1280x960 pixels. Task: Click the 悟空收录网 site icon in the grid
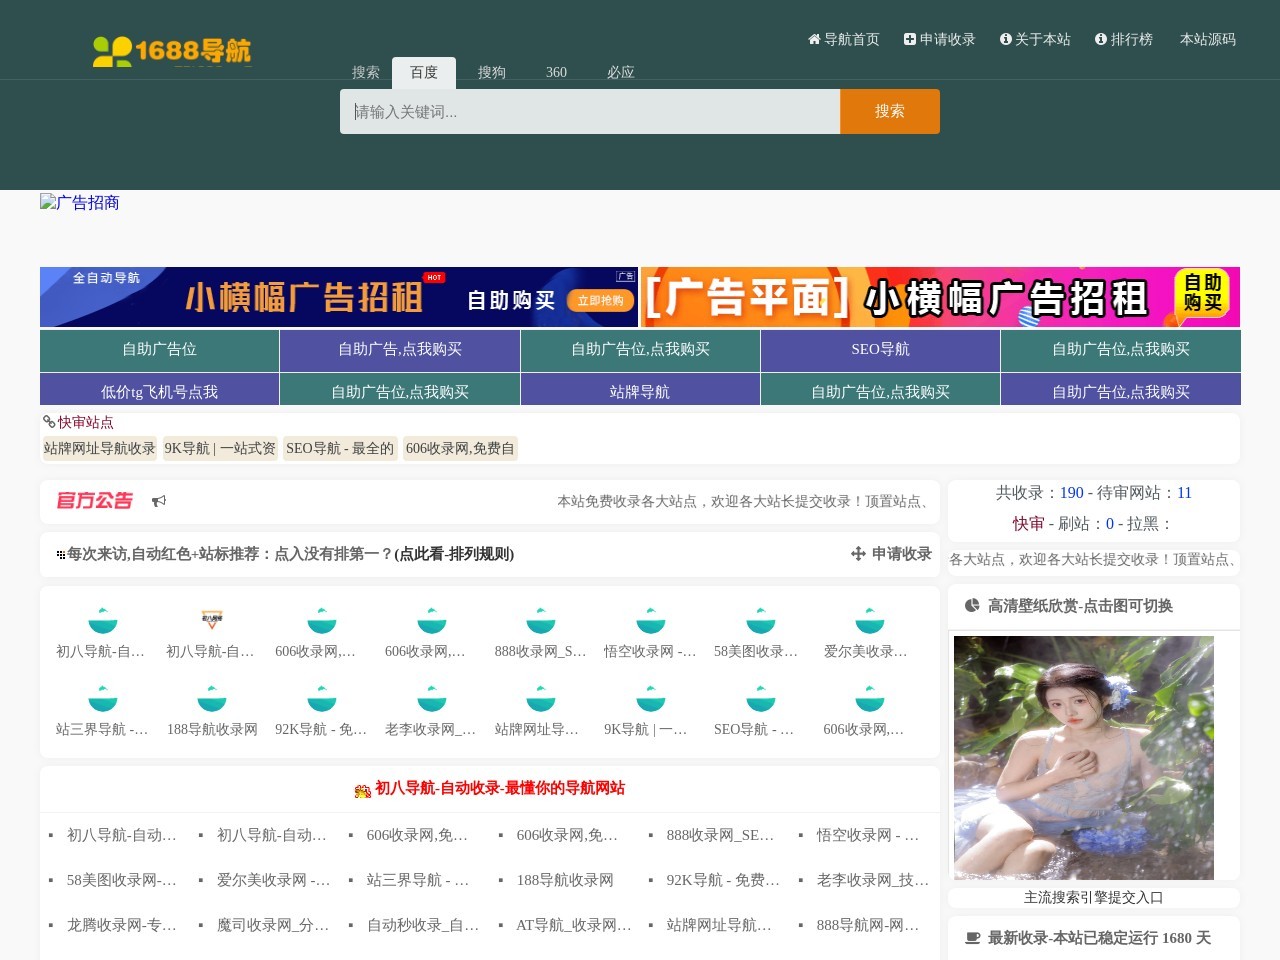[651, 620]
